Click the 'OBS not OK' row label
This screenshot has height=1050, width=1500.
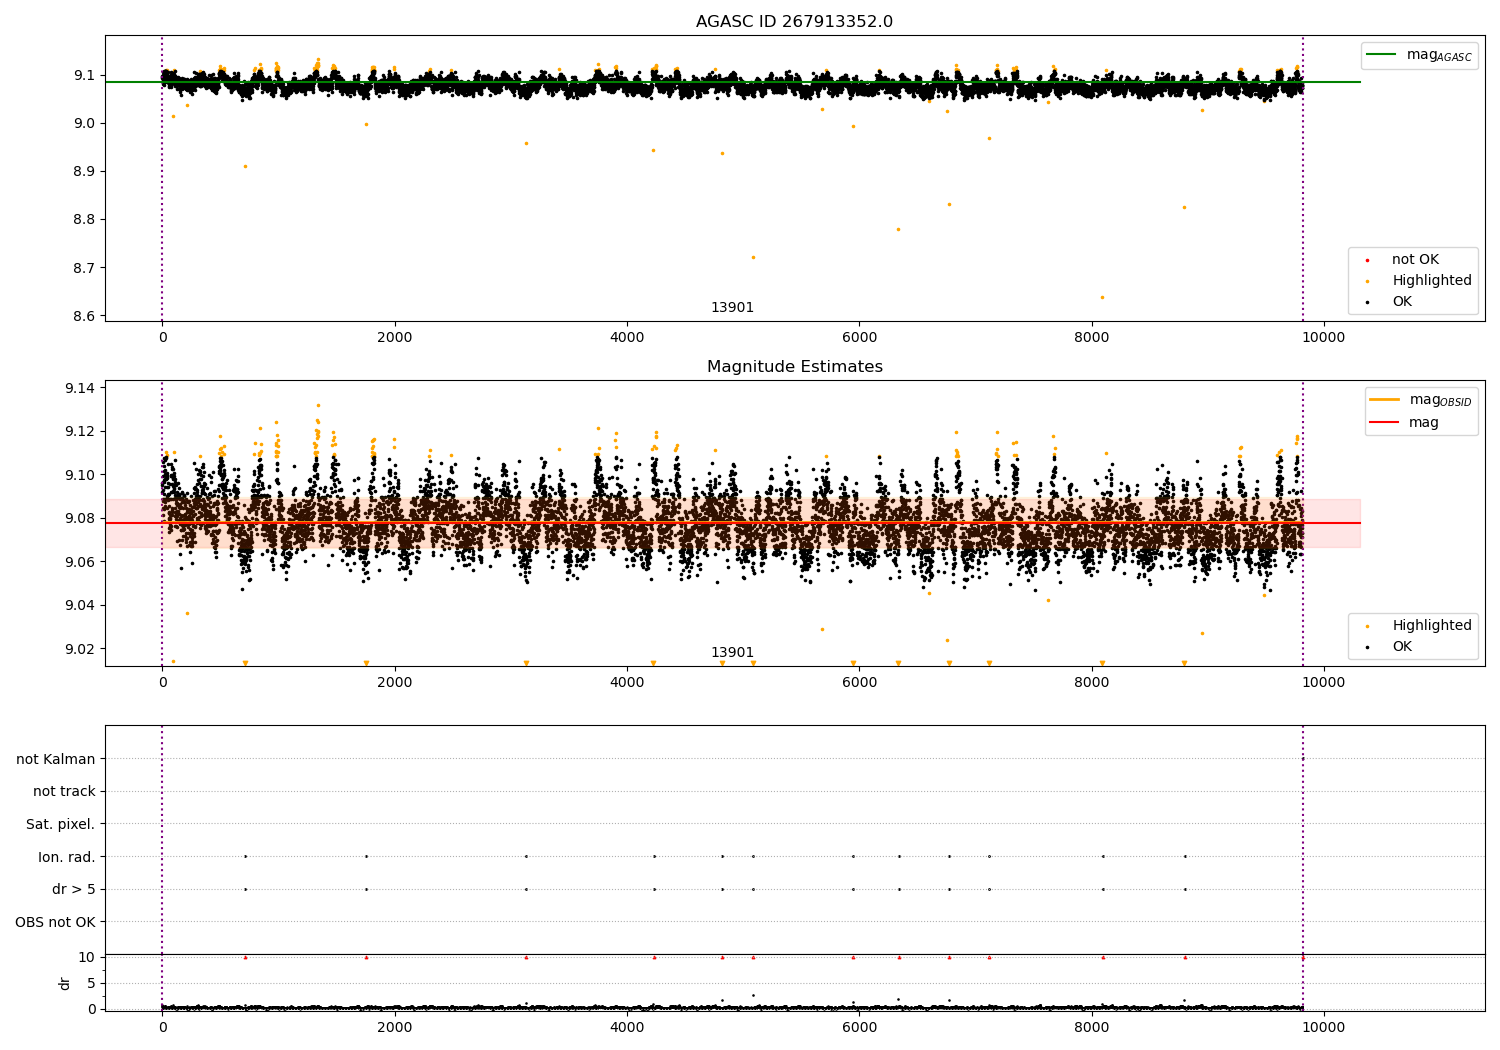pos(55,922)
